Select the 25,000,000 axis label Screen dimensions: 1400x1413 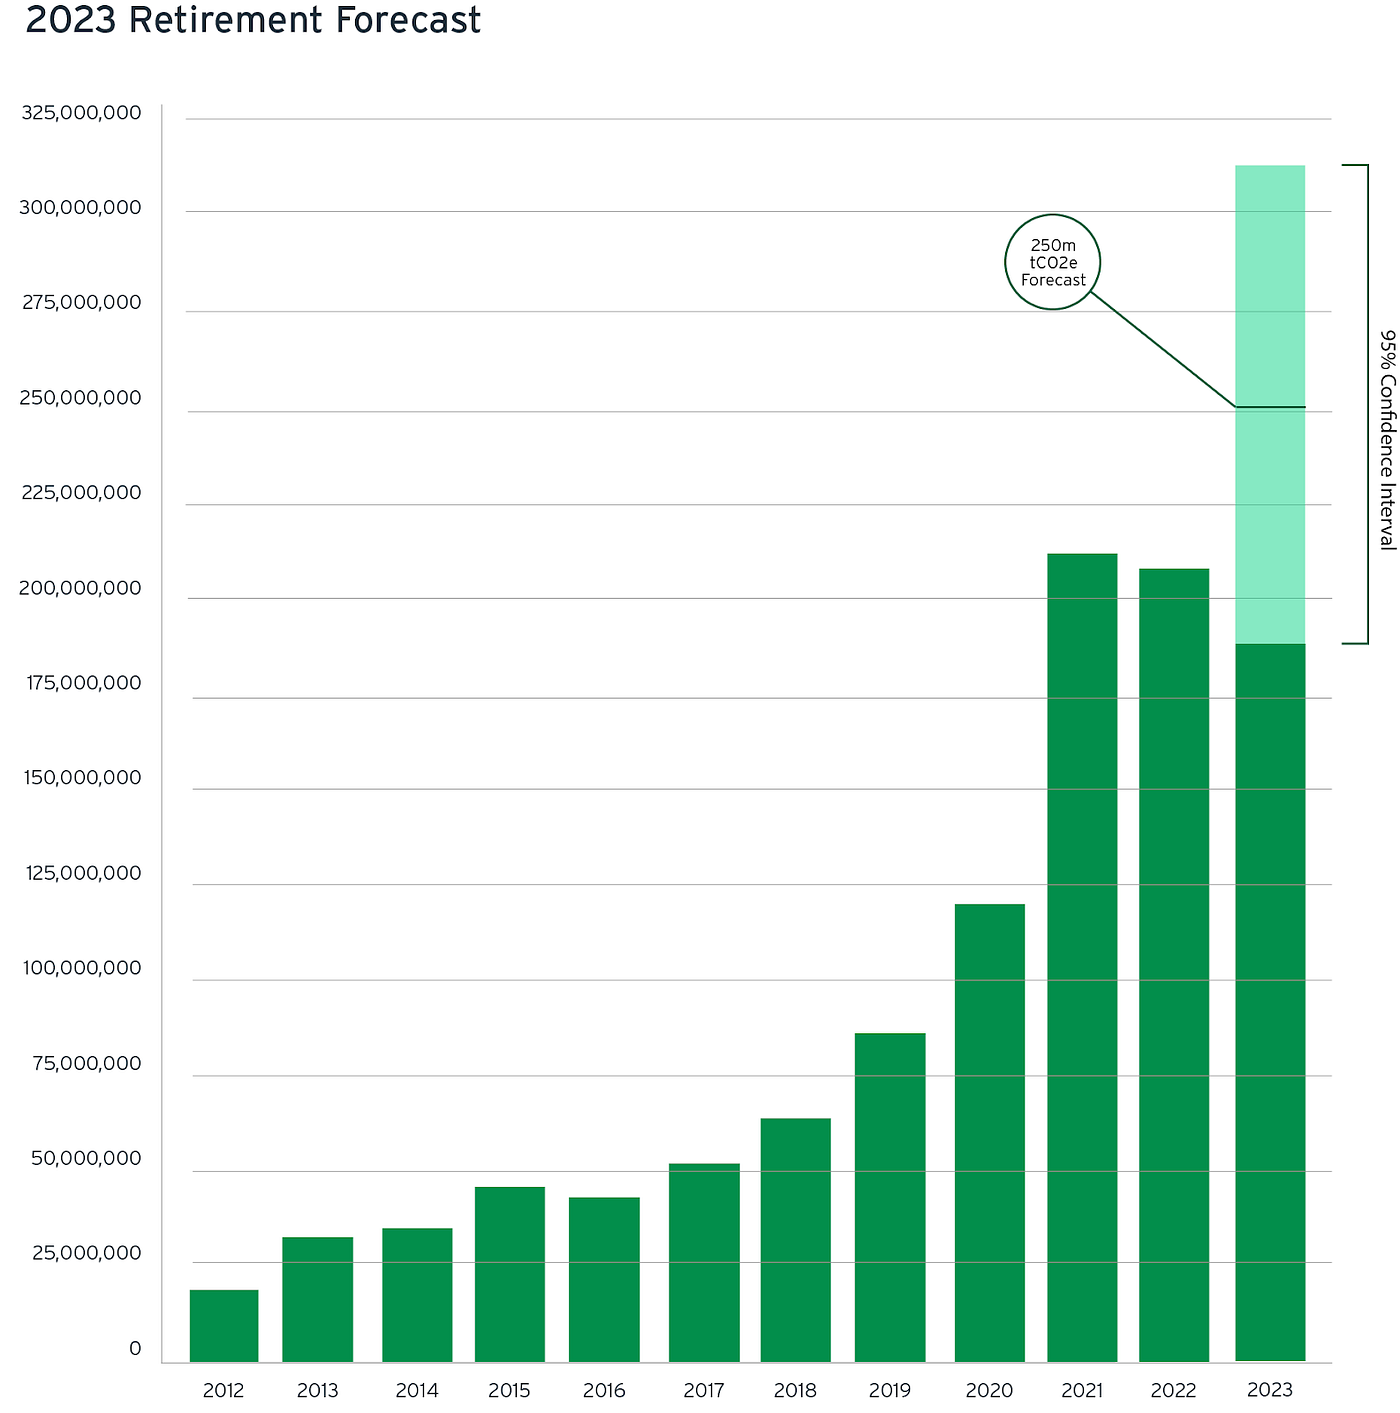pos(87,1253)
